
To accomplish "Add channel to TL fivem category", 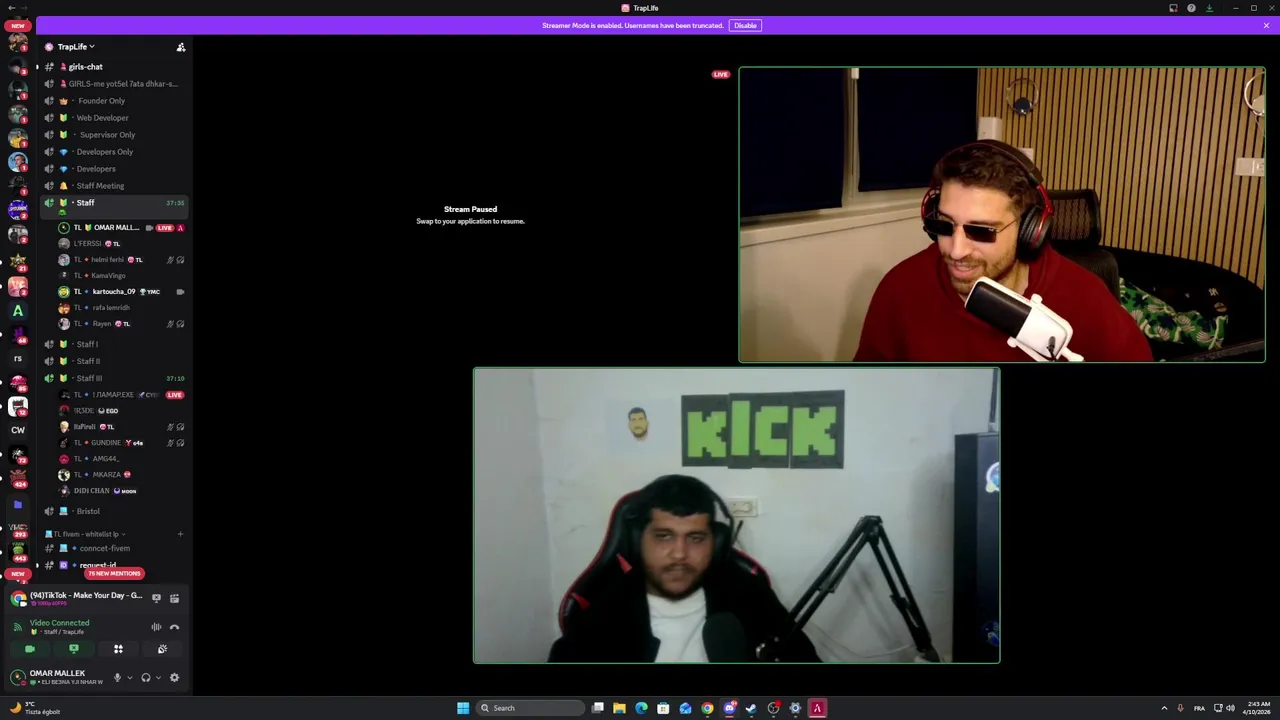I will pyautogui.click(x=180, y=534).
